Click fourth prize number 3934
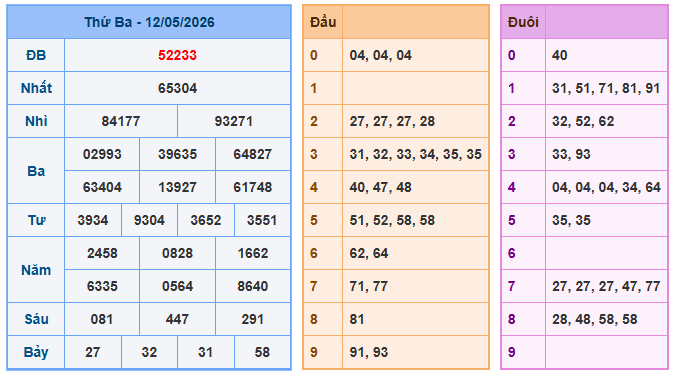The height and width of the screenshot is (379, 675). [x=93, y=221]
